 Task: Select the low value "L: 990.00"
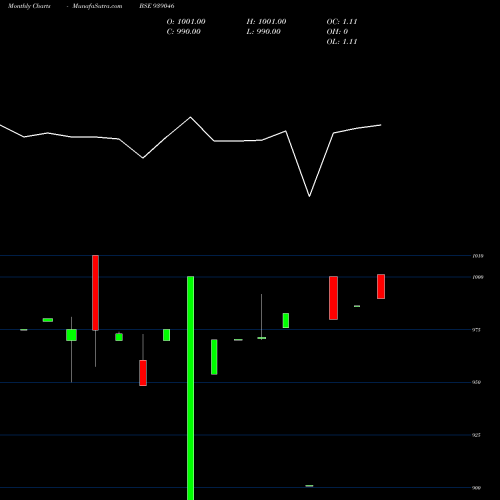(x=264, y=32)
